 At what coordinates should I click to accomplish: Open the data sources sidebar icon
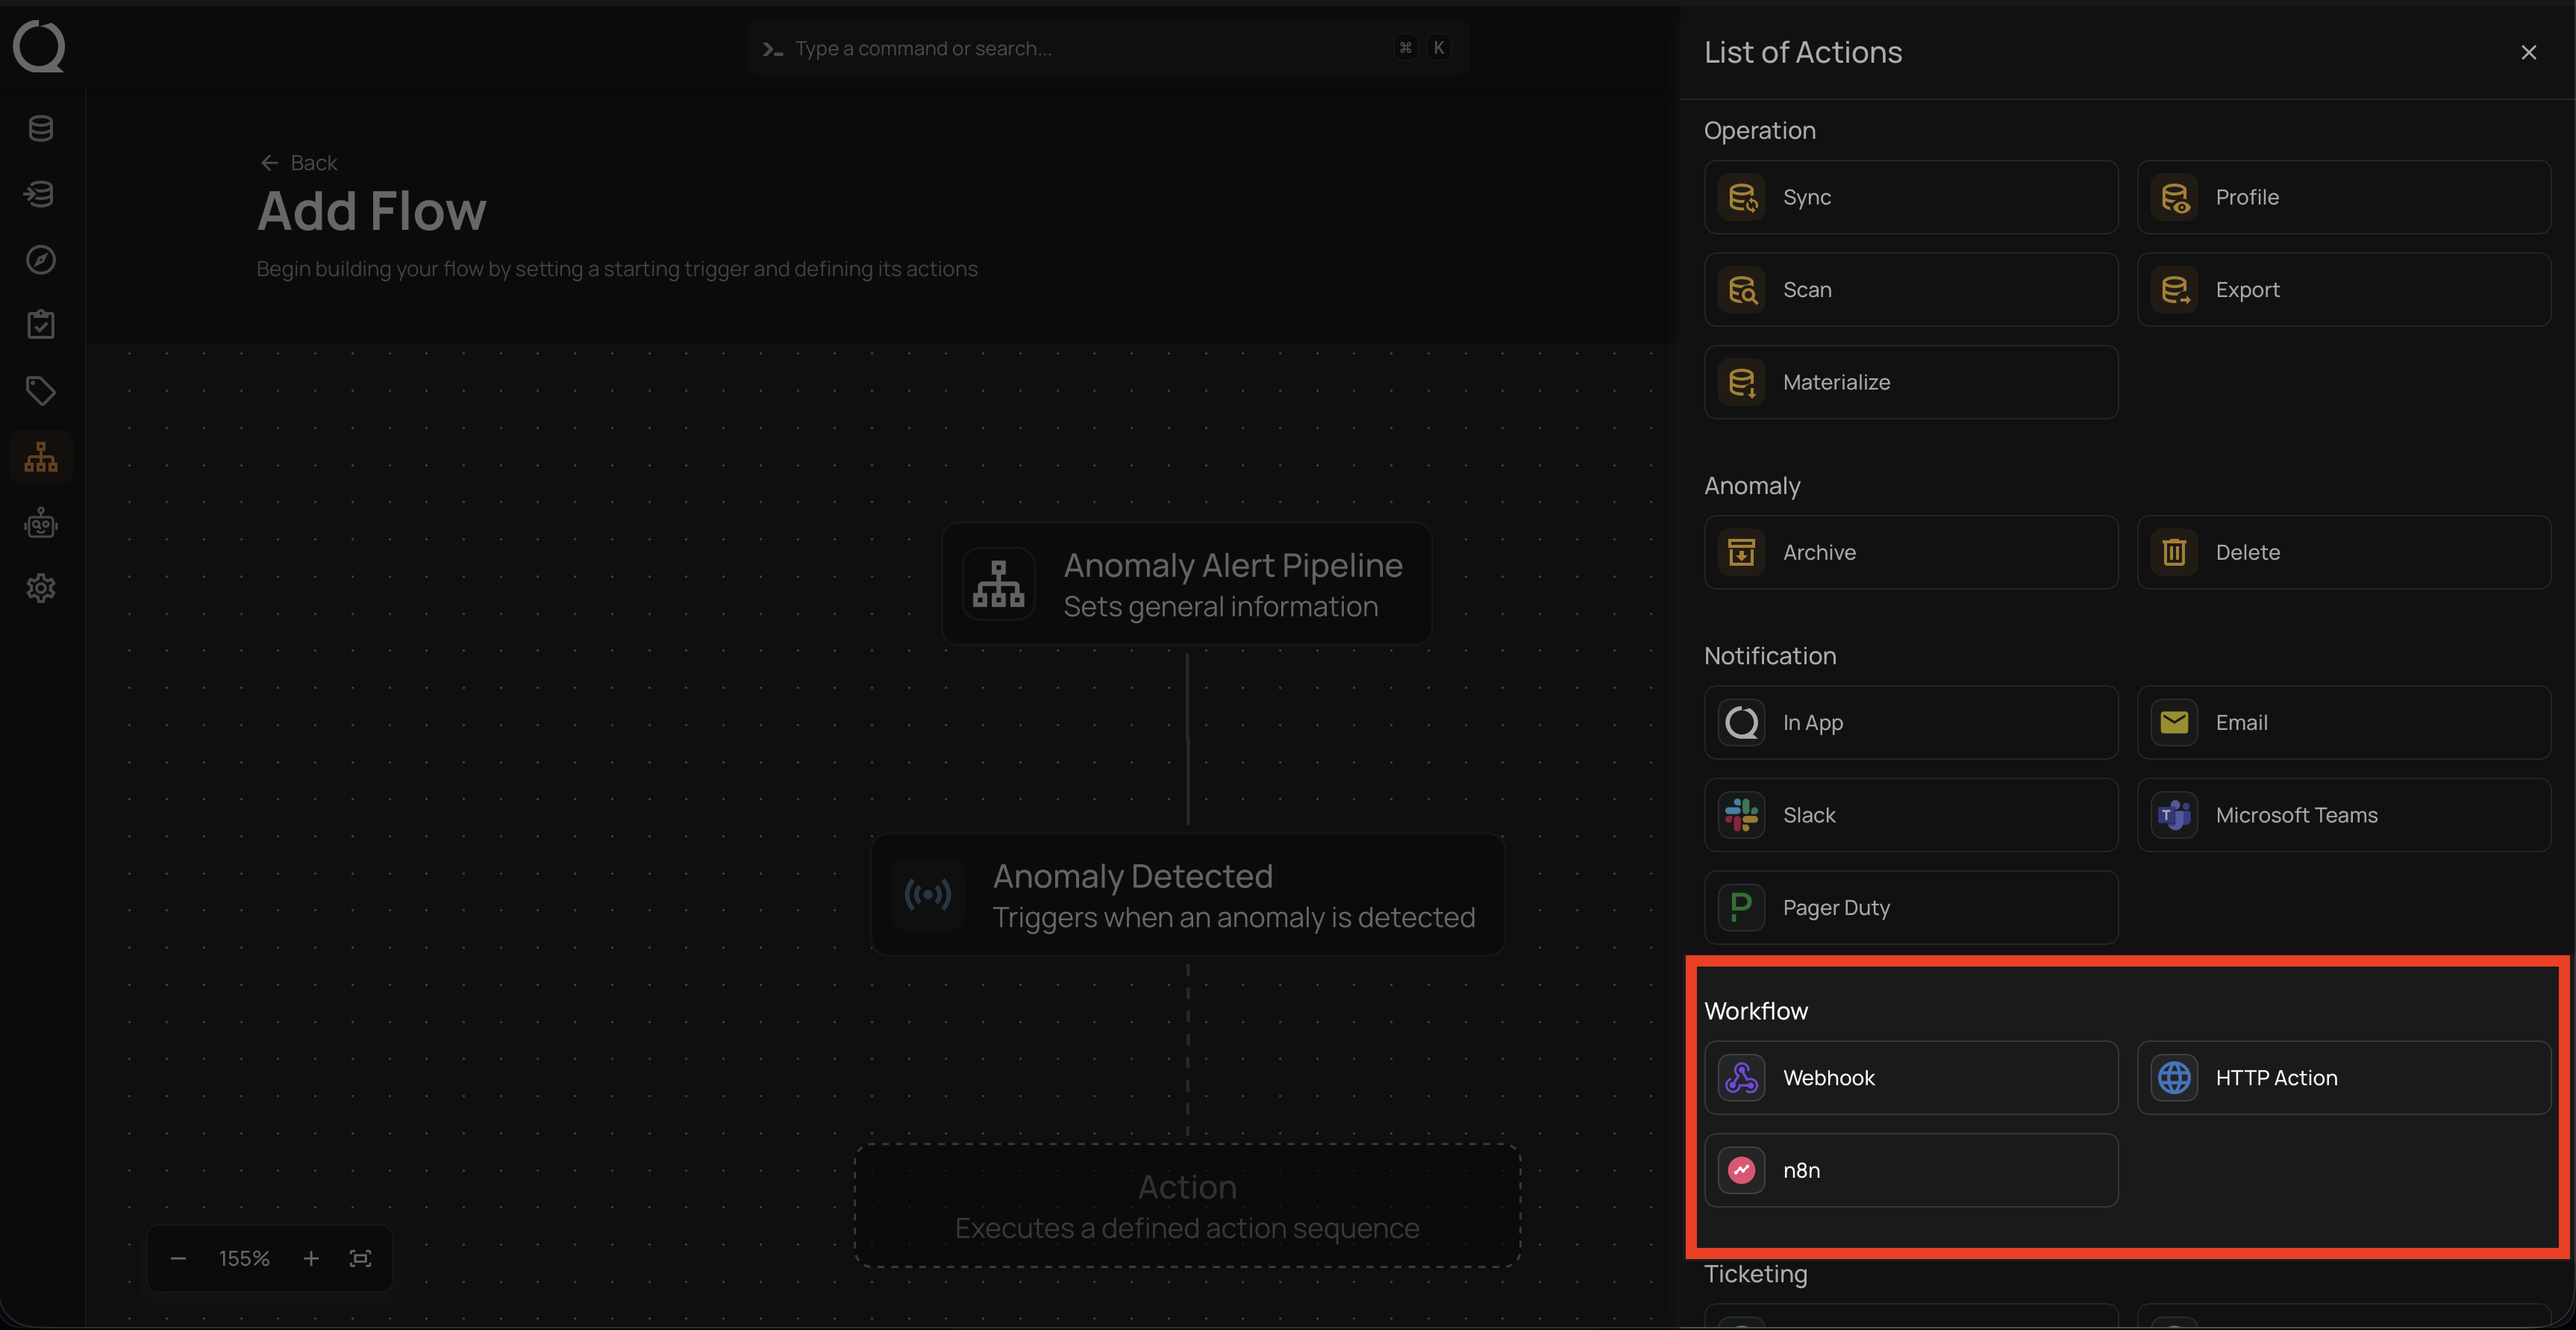coord(40,193)
